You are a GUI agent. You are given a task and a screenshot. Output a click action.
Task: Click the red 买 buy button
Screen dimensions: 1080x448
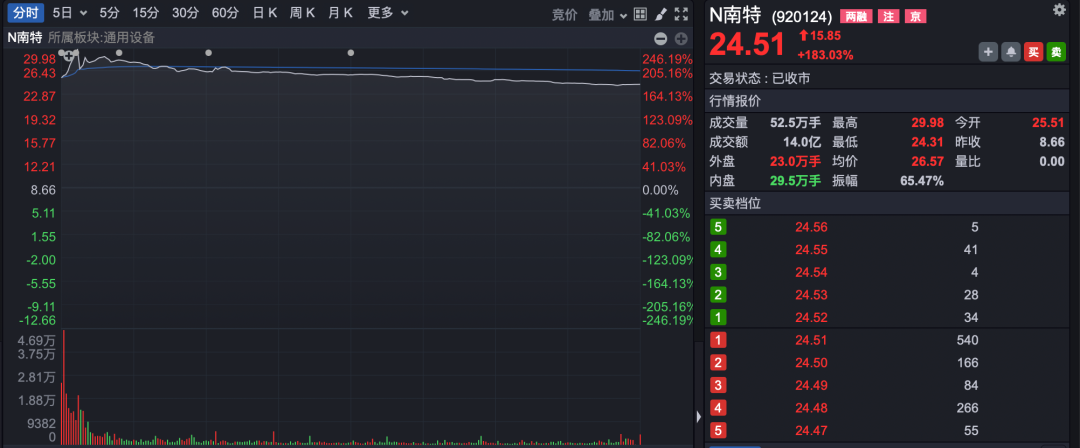1033,51
